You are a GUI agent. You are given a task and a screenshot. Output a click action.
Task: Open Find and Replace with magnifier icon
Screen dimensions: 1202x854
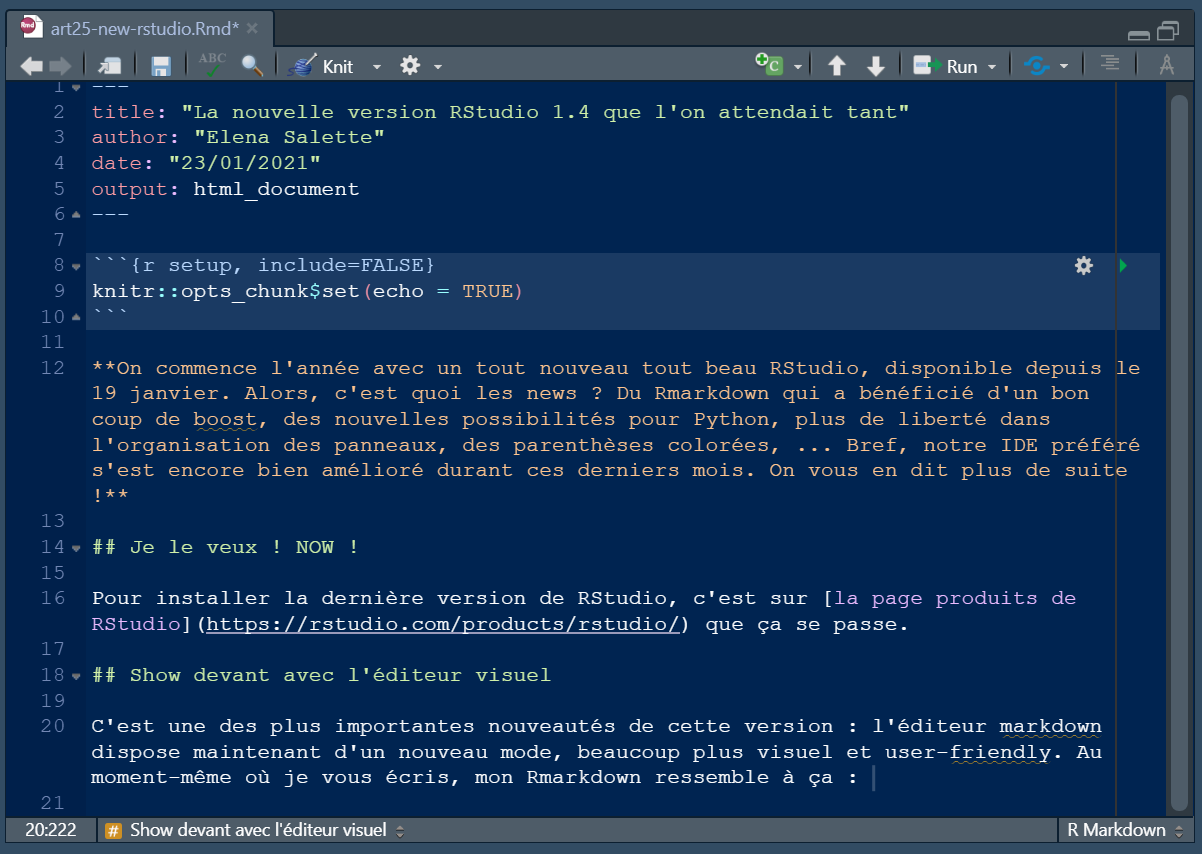[x=252, y=66]
